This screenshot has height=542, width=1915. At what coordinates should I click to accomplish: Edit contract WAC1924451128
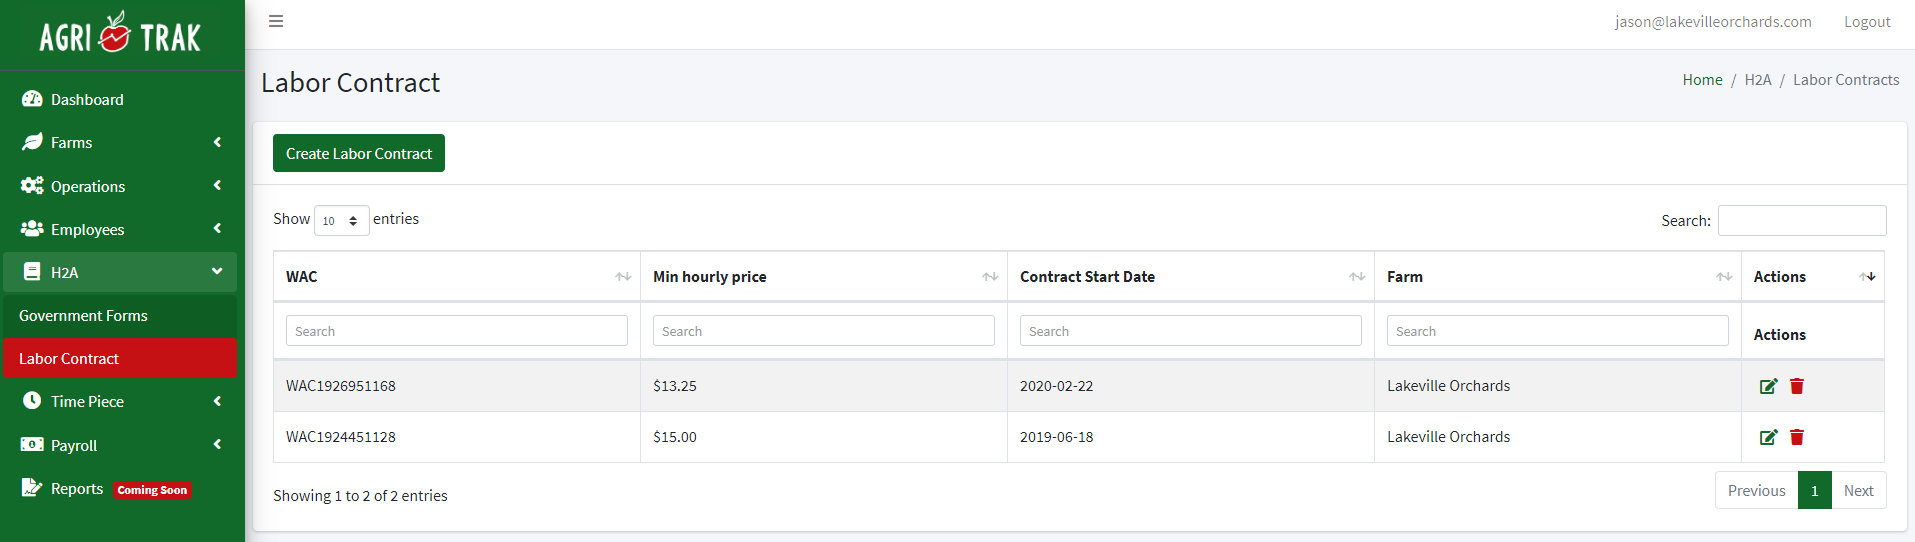tap(1768, 437)
